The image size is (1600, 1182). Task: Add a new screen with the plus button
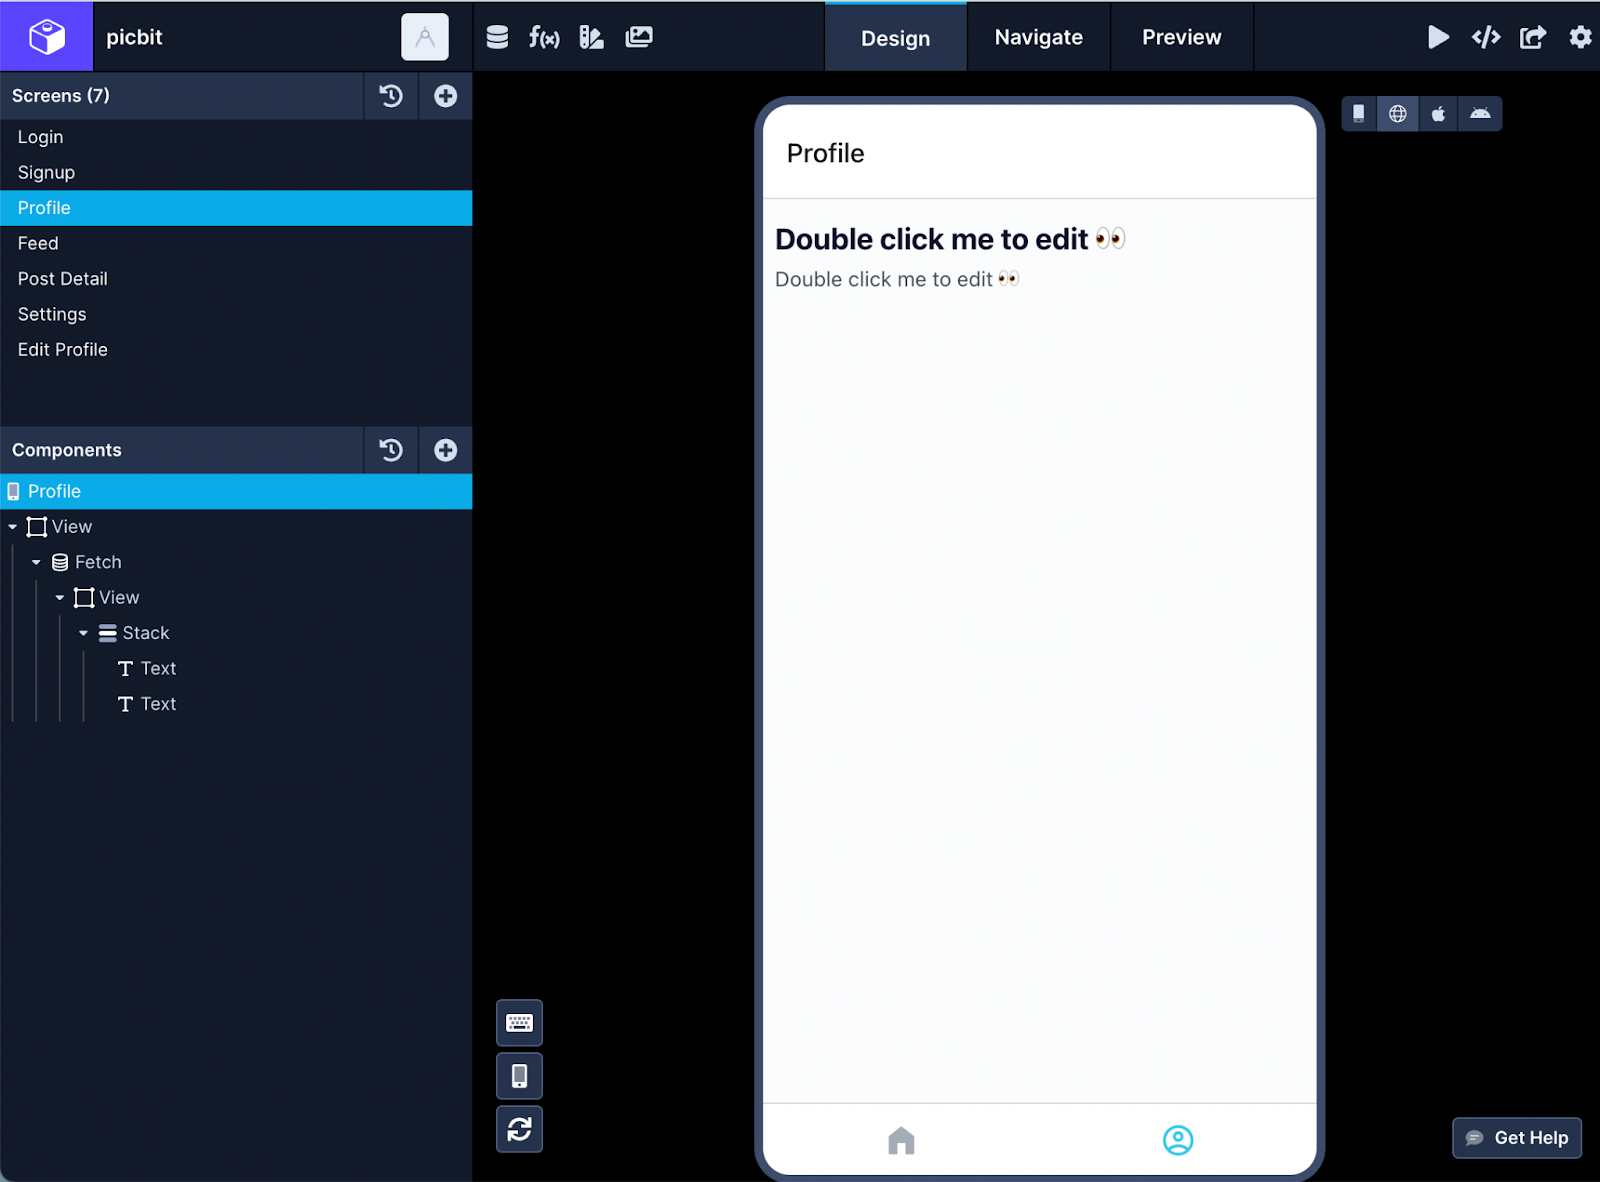[x=445, y=96]
